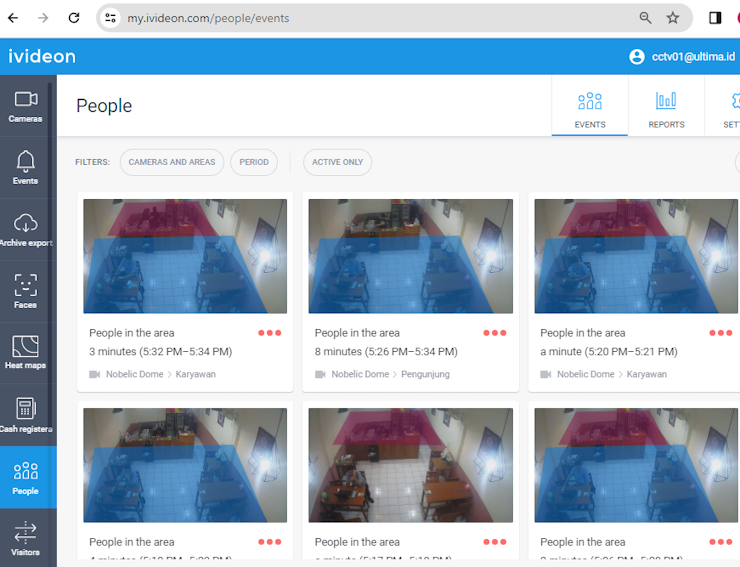Open the Events bell in the sidebar
The height and width of the screenshot is (567, 740).
pos(25,168)
